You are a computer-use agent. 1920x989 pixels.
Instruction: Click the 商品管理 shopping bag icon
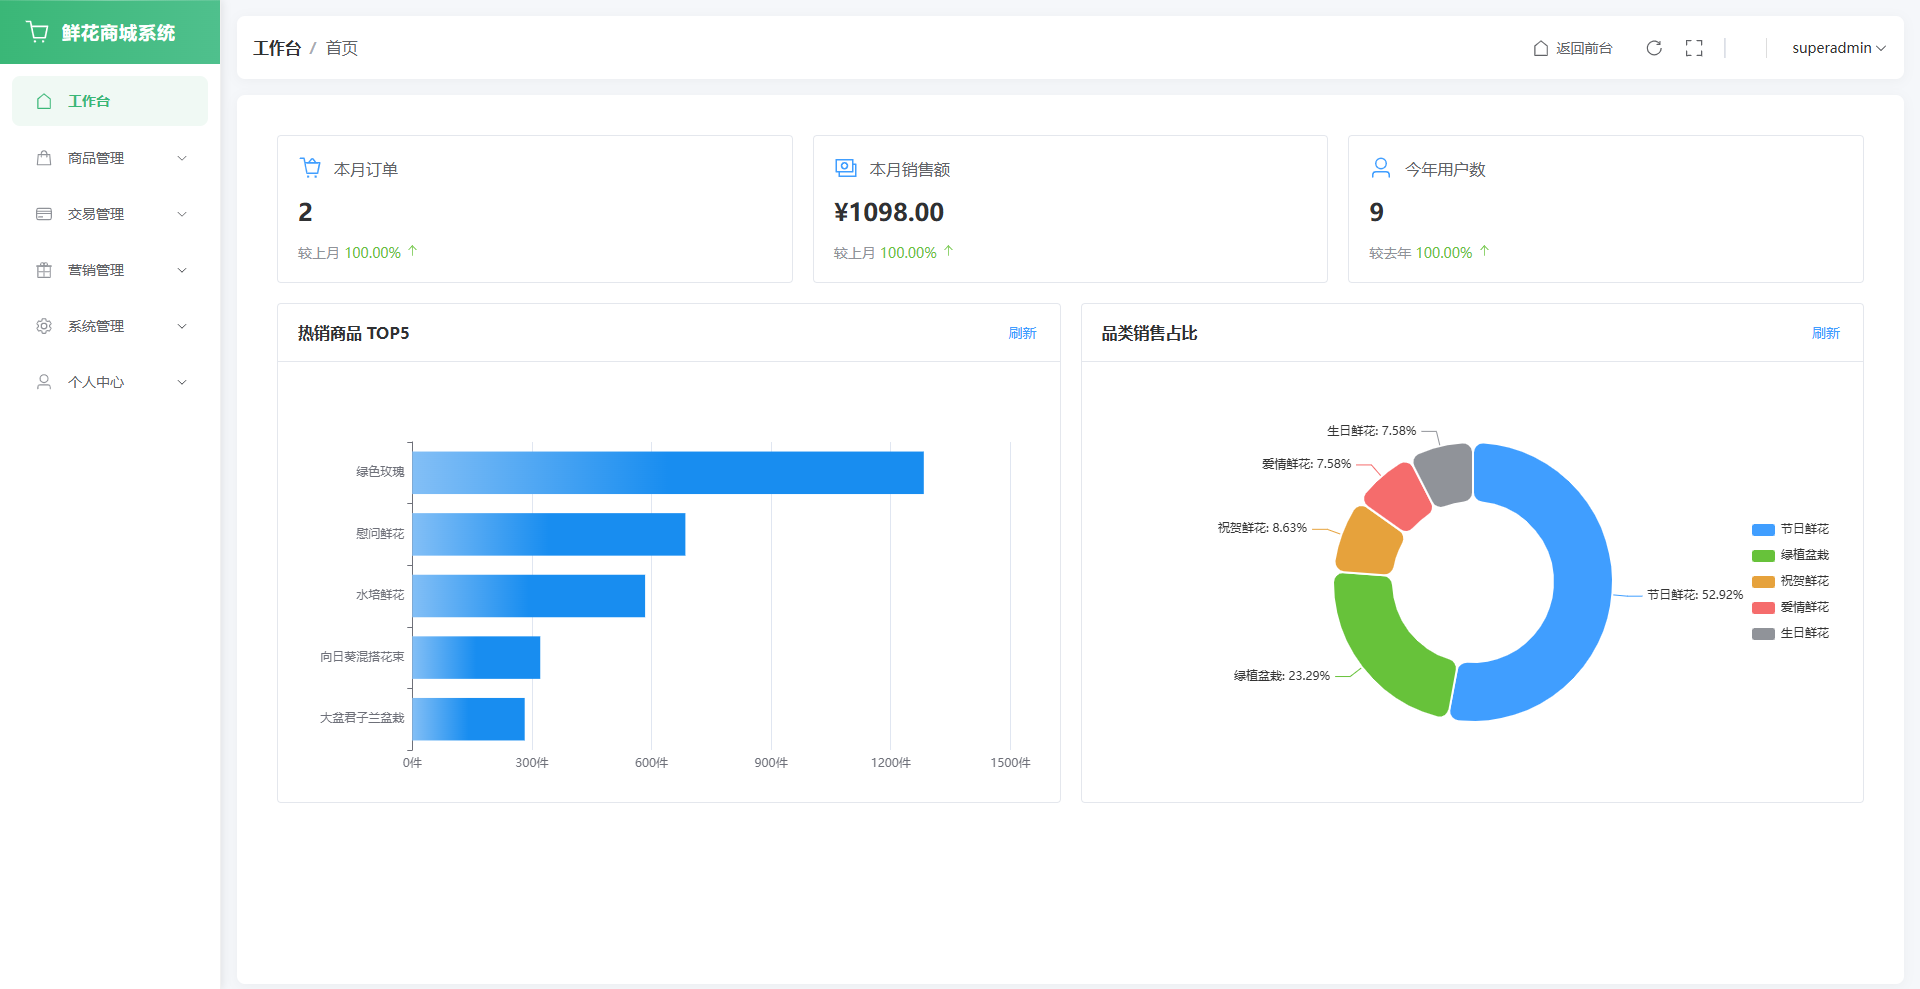(44, 158)
